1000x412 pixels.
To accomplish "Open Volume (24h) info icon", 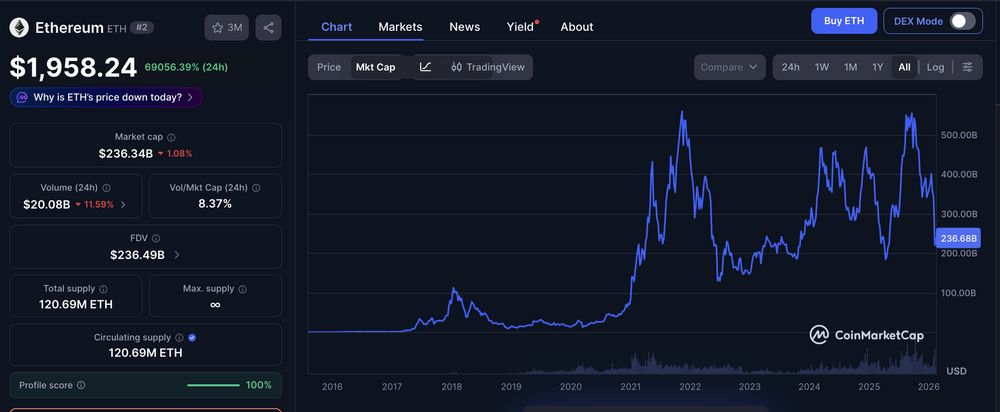I will coord(107,188).
